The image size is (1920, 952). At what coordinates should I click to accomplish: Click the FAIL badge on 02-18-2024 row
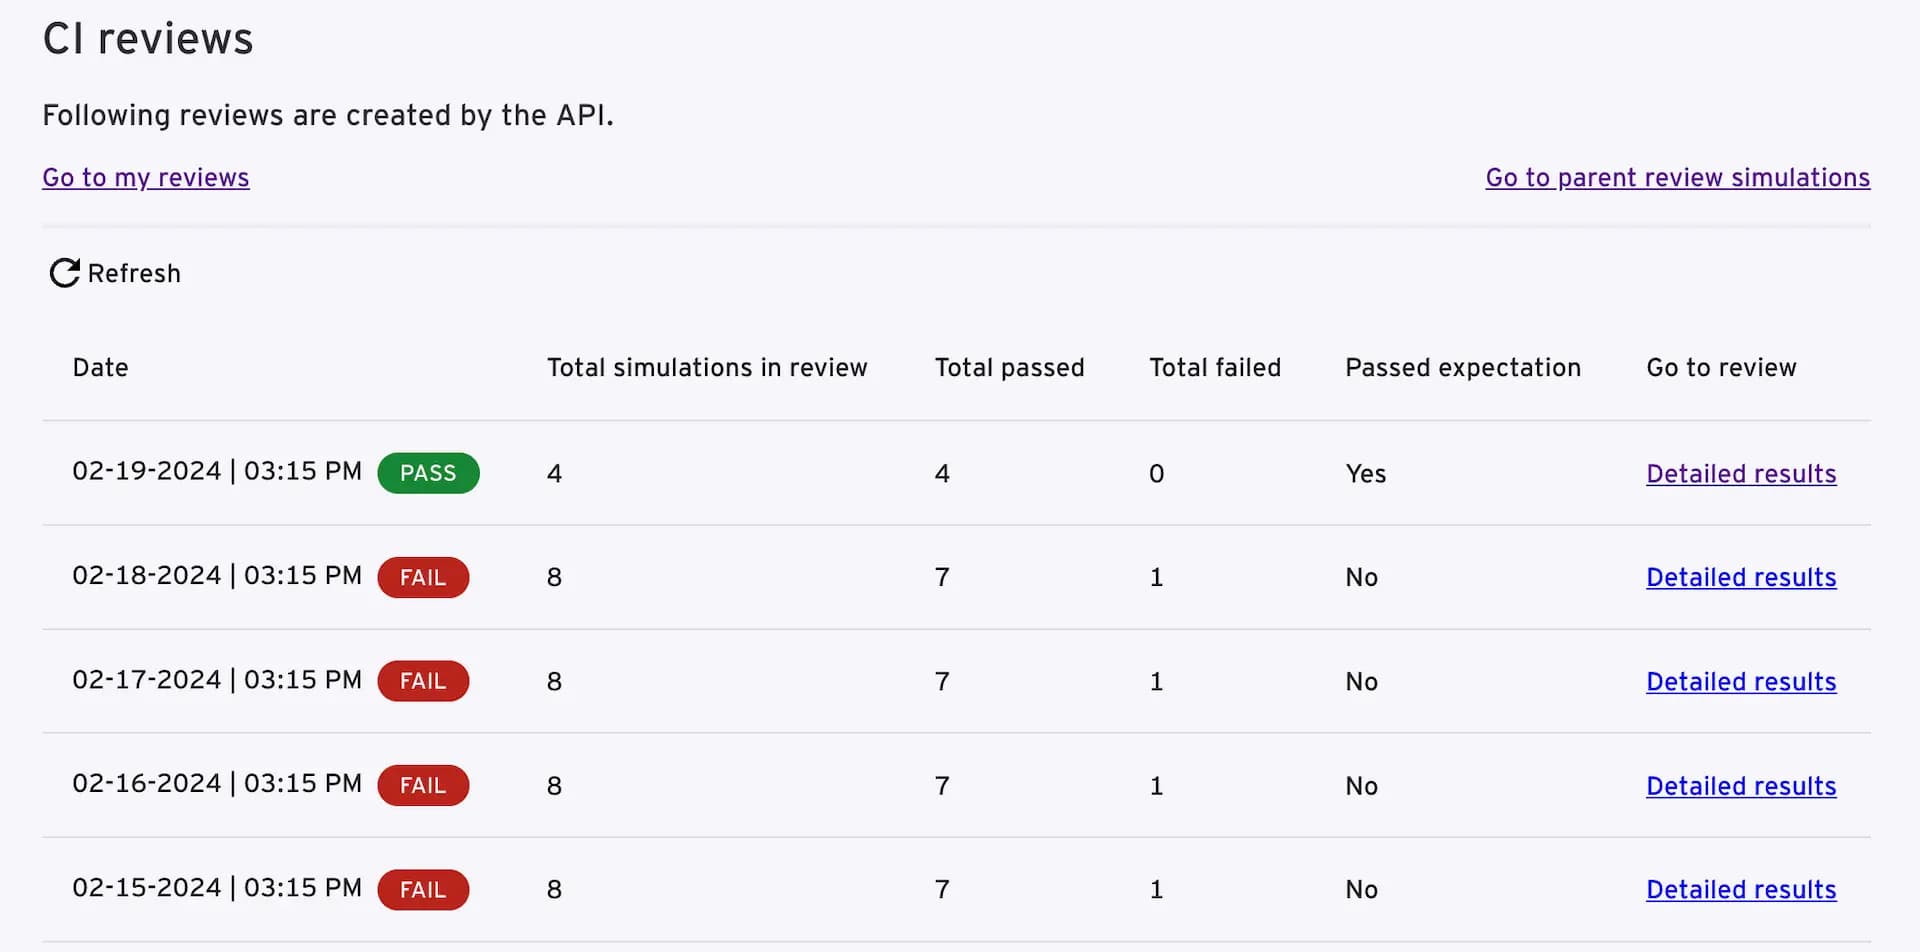point(423,578)
